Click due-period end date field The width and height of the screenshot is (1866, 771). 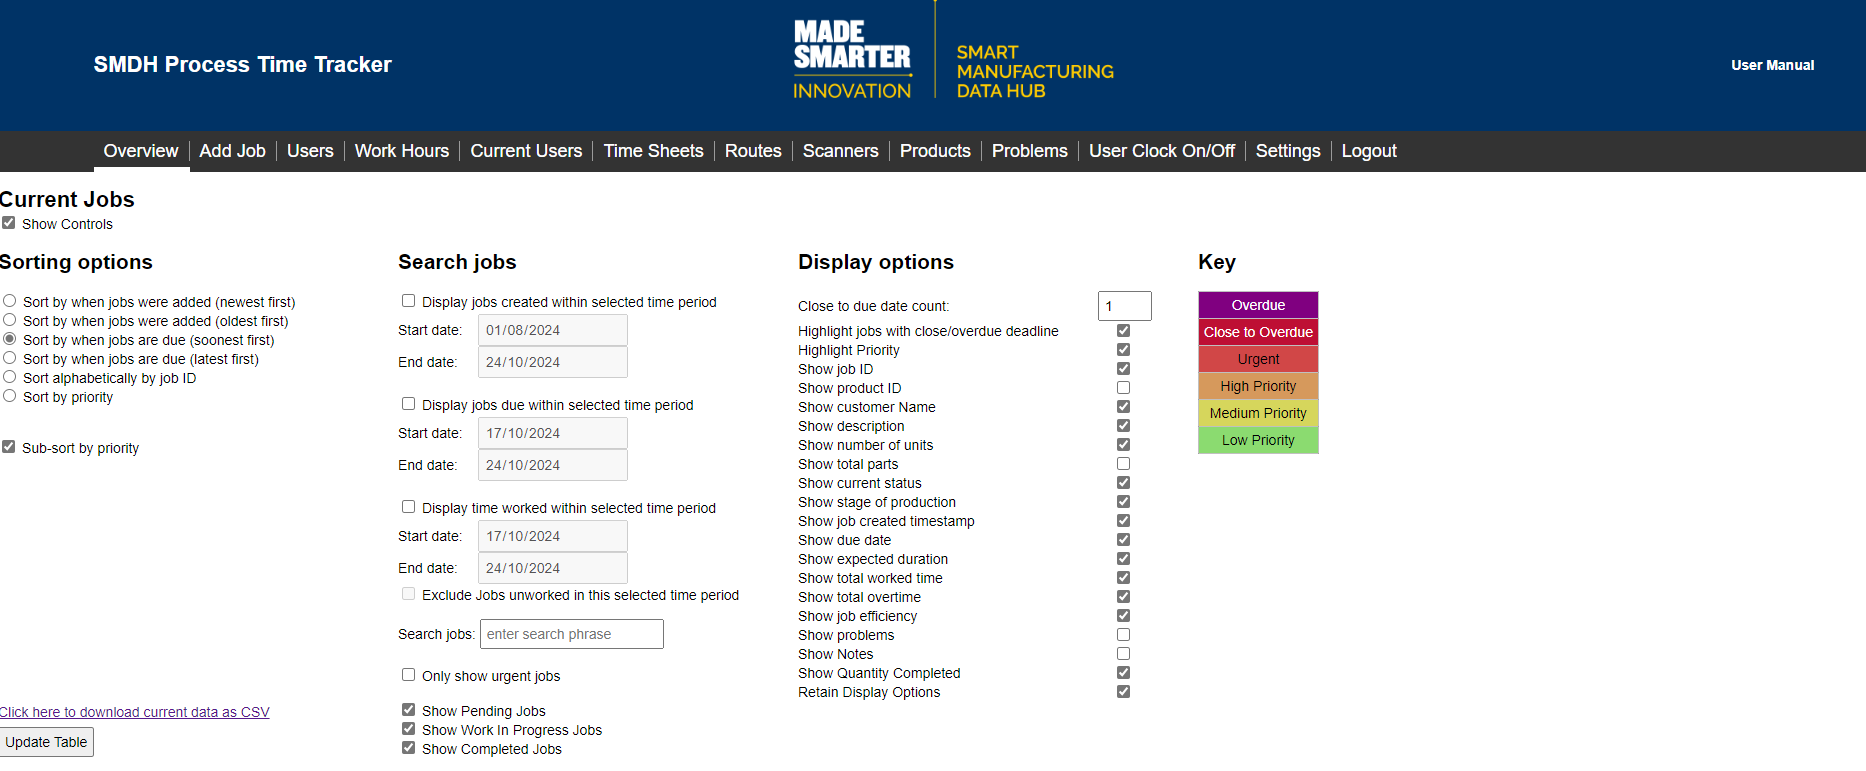point(553,465)
